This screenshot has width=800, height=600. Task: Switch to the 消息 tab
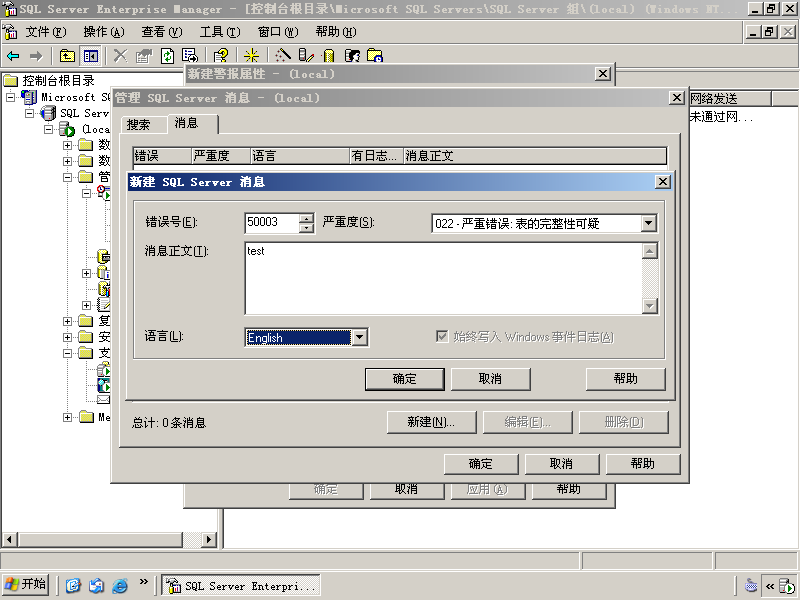coord(192,123)
